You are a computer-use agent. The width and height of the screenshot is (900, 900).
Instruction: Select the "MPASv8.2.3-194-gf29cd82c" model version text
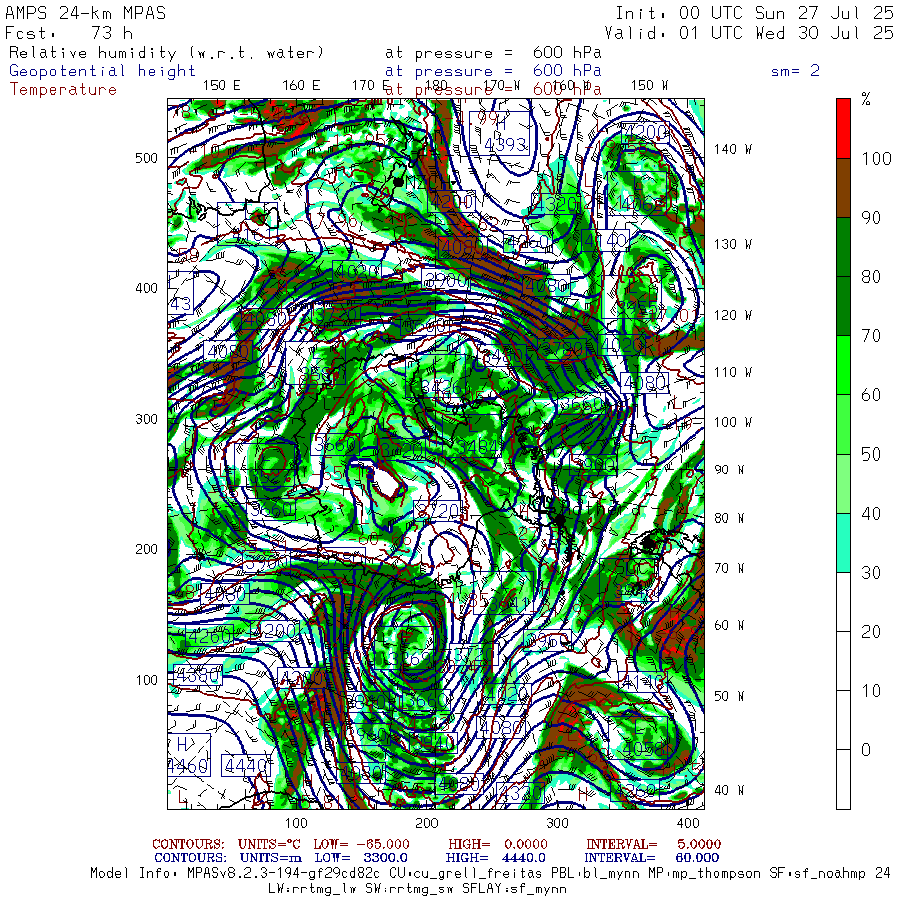click(x=284, y=874)
